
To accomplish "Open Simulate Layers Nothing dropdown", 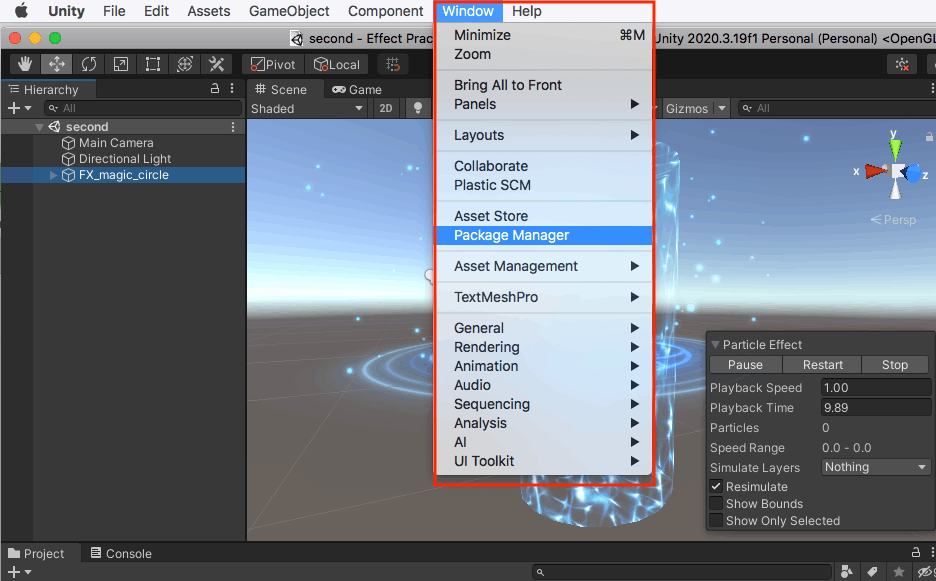I will click(x=875, y=467).
